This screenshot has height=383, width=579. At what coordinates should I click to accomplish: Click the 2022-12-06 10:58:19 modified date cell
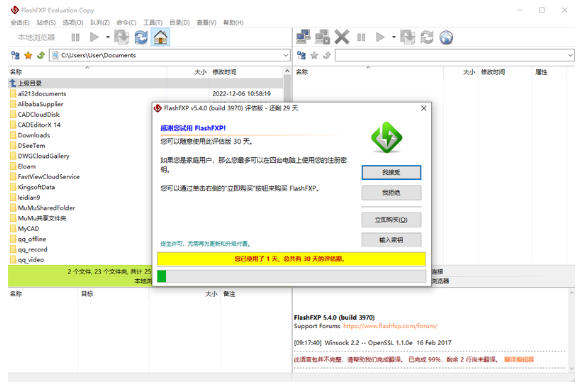click(x=241, y=94)
